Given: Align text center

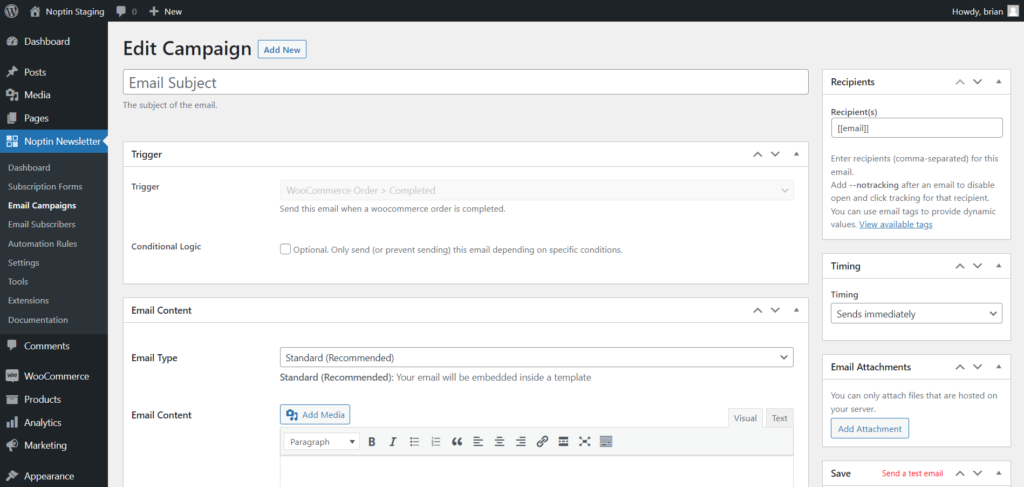Looking at the screenshot, I should click(x=500, y=442).
